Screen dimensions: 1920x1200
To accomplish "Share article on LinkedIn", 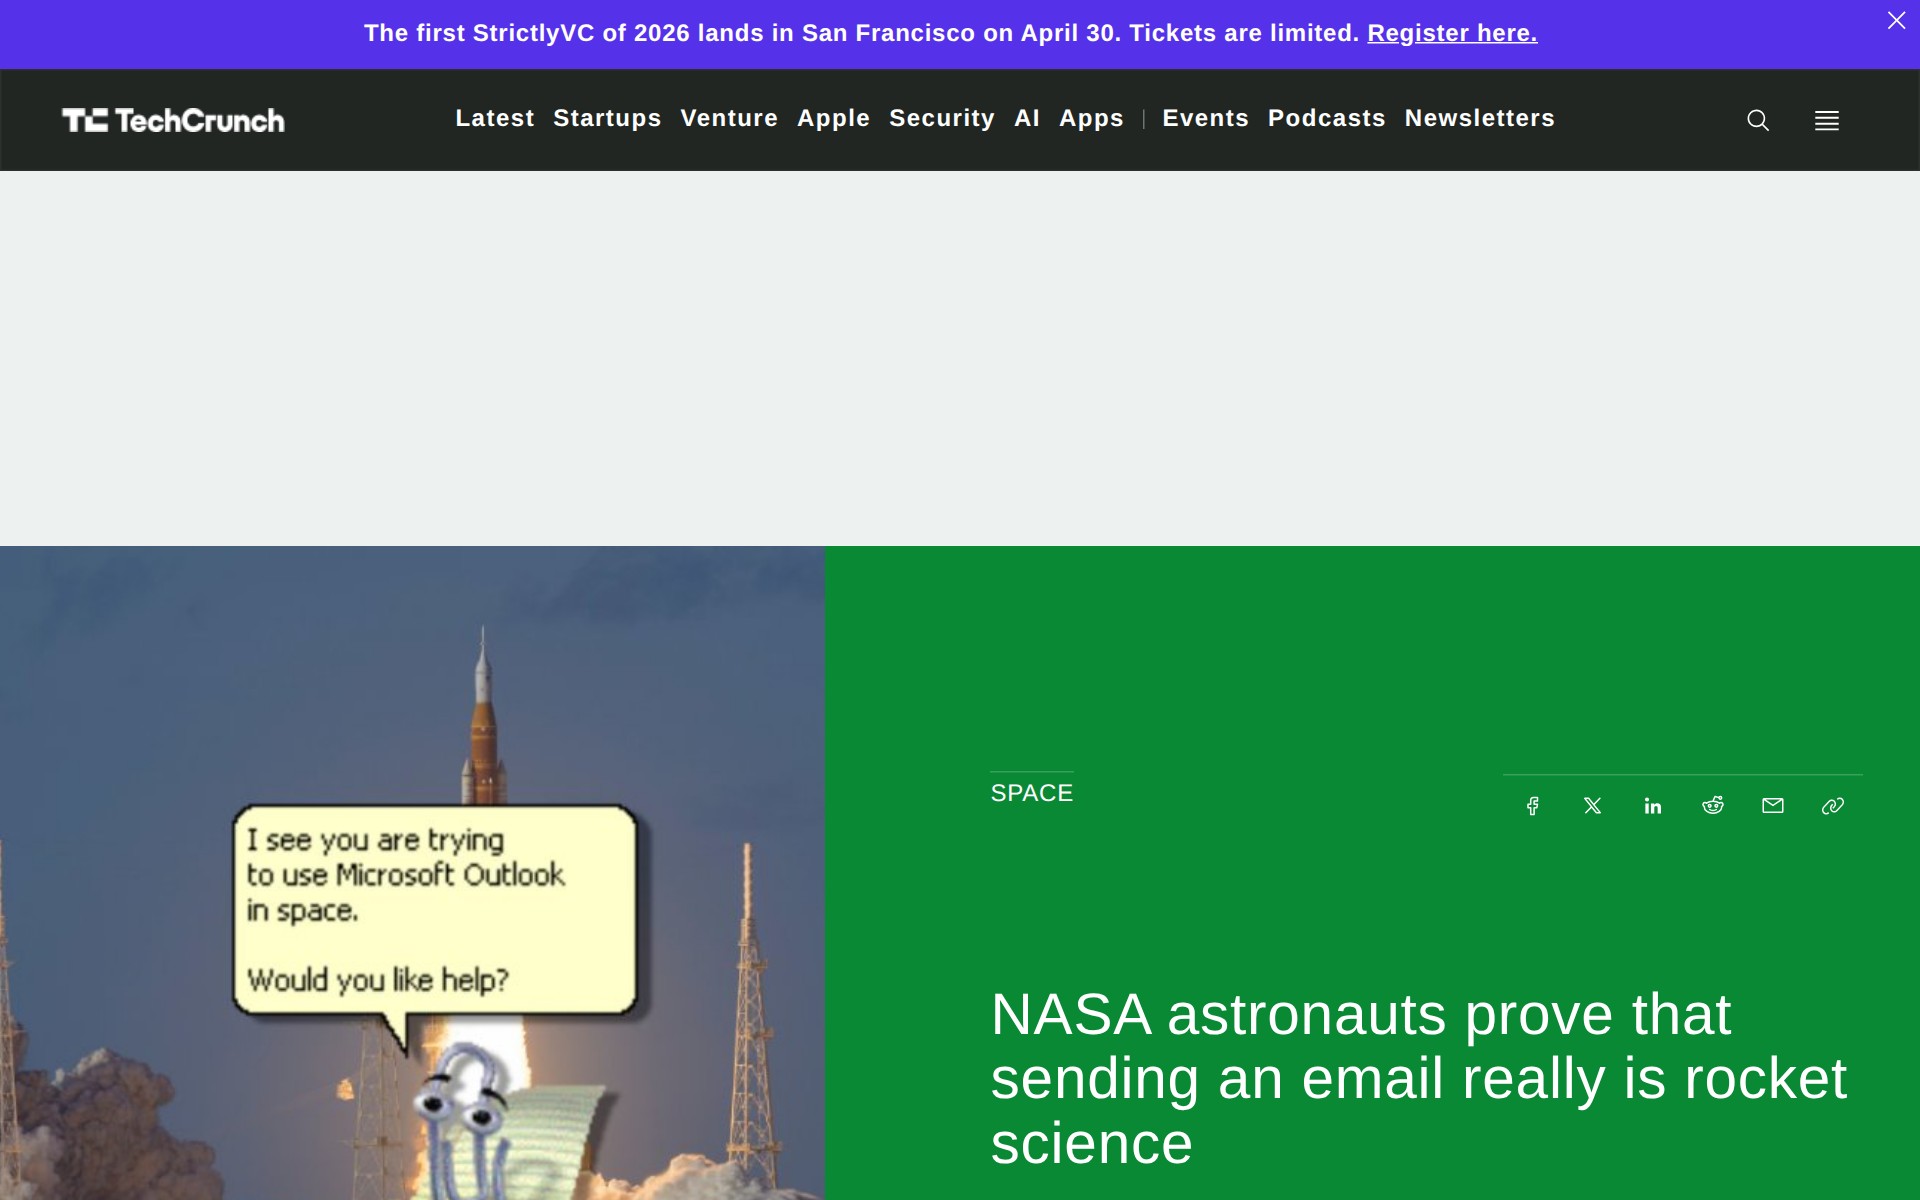I will point(1653,806).
